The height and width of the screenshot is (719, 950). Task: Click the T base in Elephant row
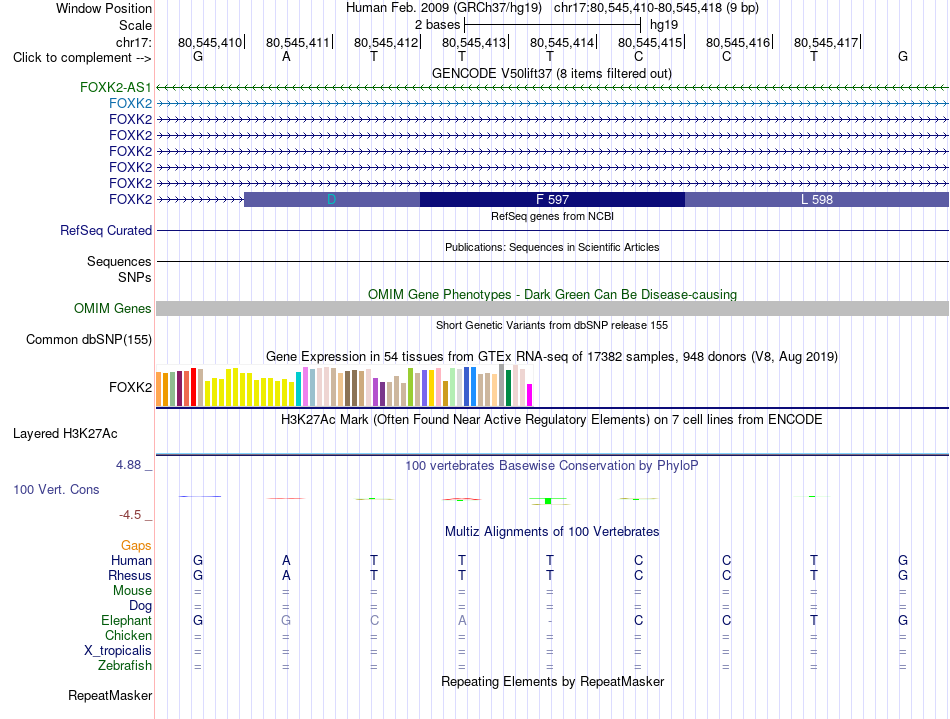(x=814, y=620)
